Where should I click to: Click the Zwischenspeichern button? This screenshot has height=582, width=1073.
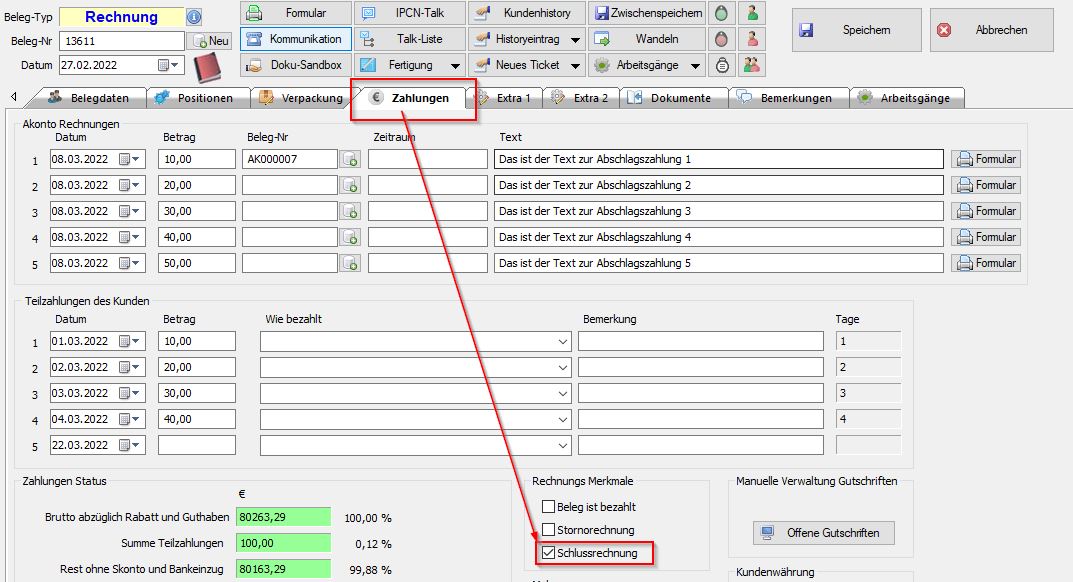tap(647, 13)
